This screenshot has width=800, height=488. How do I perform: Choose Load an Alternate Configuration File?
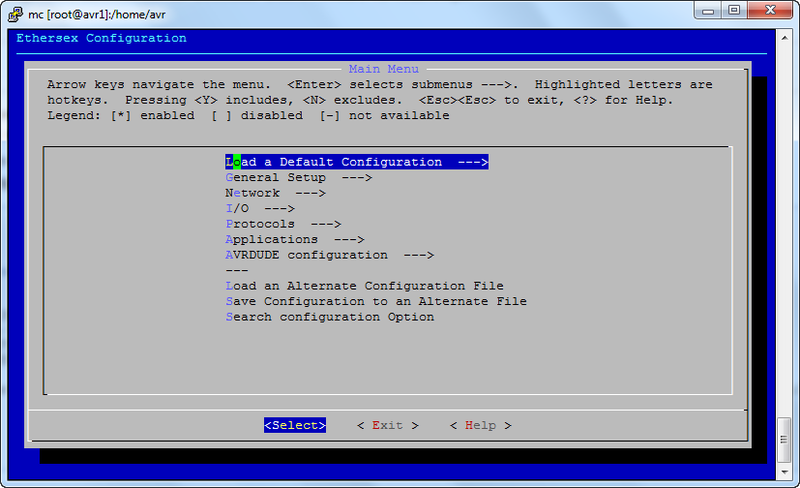pos(364,286)
